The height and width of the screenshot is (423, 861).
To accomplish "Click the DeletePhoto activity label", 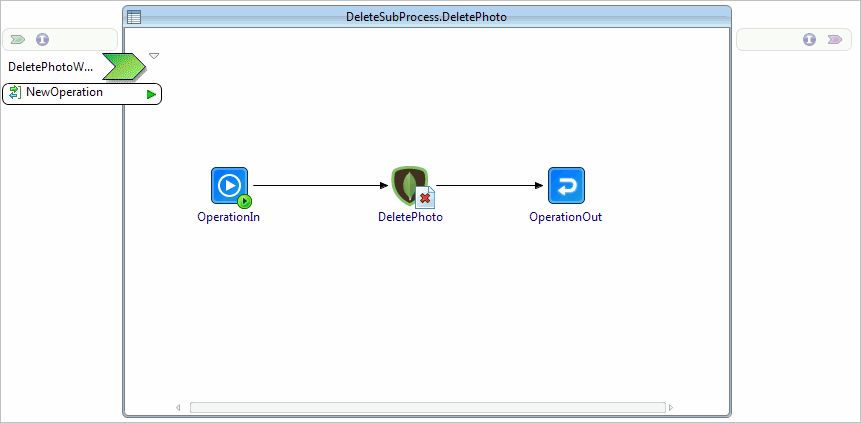I will [410, 217].
